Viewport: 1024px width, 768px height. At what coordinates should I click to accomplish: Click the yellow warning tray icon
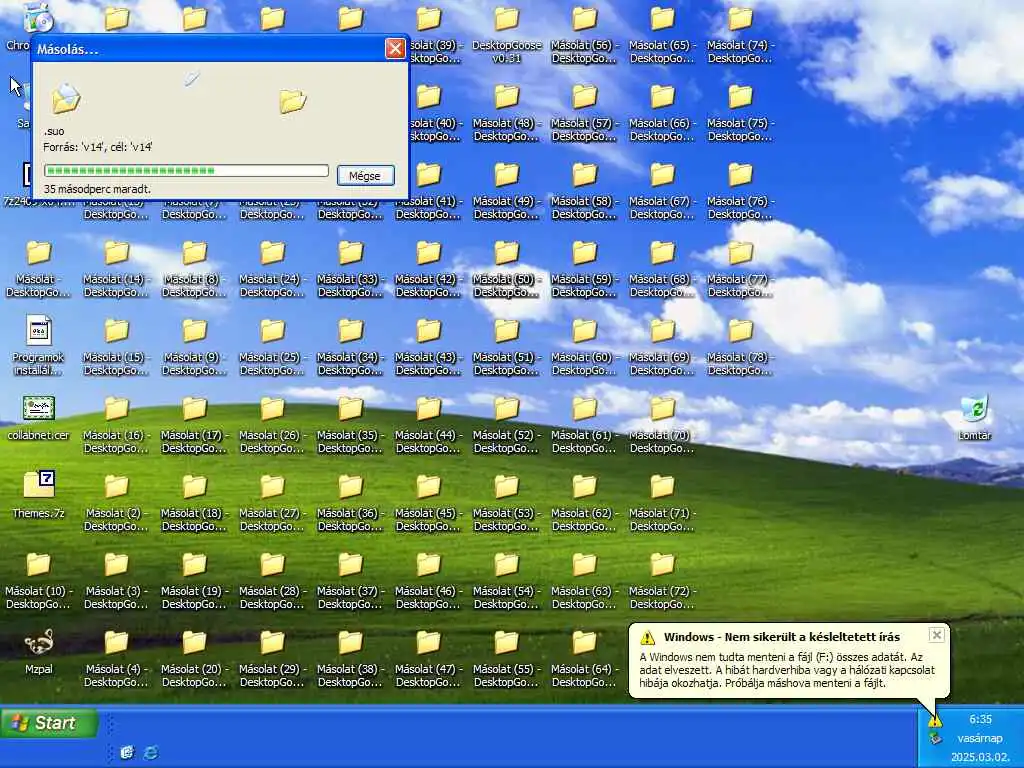click(x=935, y=721)
